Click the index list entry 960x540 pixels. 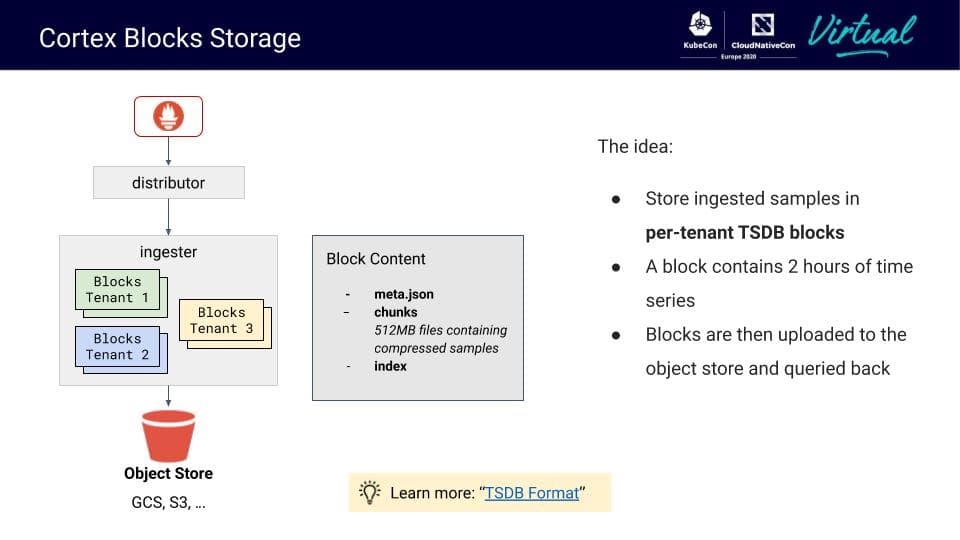390,366
